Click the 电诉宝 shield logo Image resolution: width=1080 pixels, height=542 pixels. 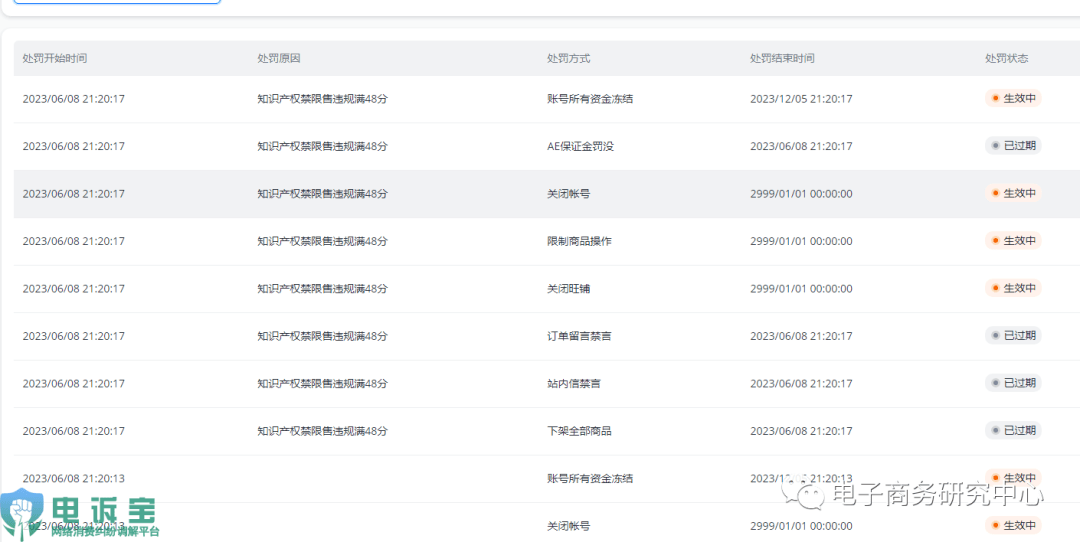tap(22, 515)
